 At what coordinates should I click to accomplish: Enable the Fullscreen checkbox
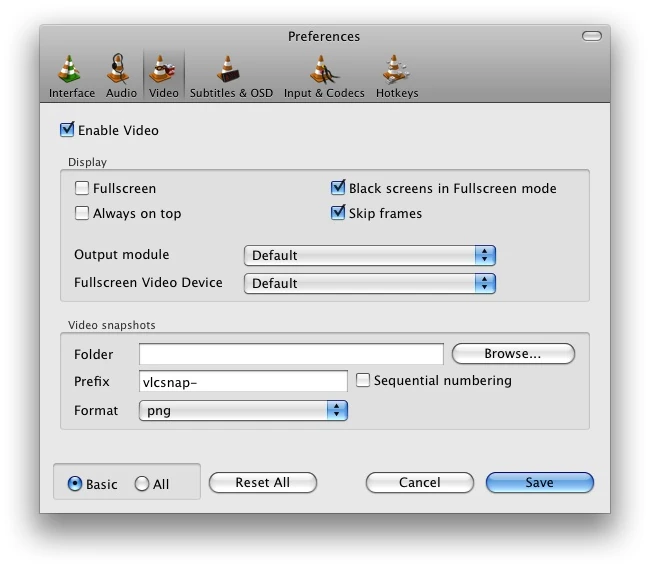tap(82, 188)
